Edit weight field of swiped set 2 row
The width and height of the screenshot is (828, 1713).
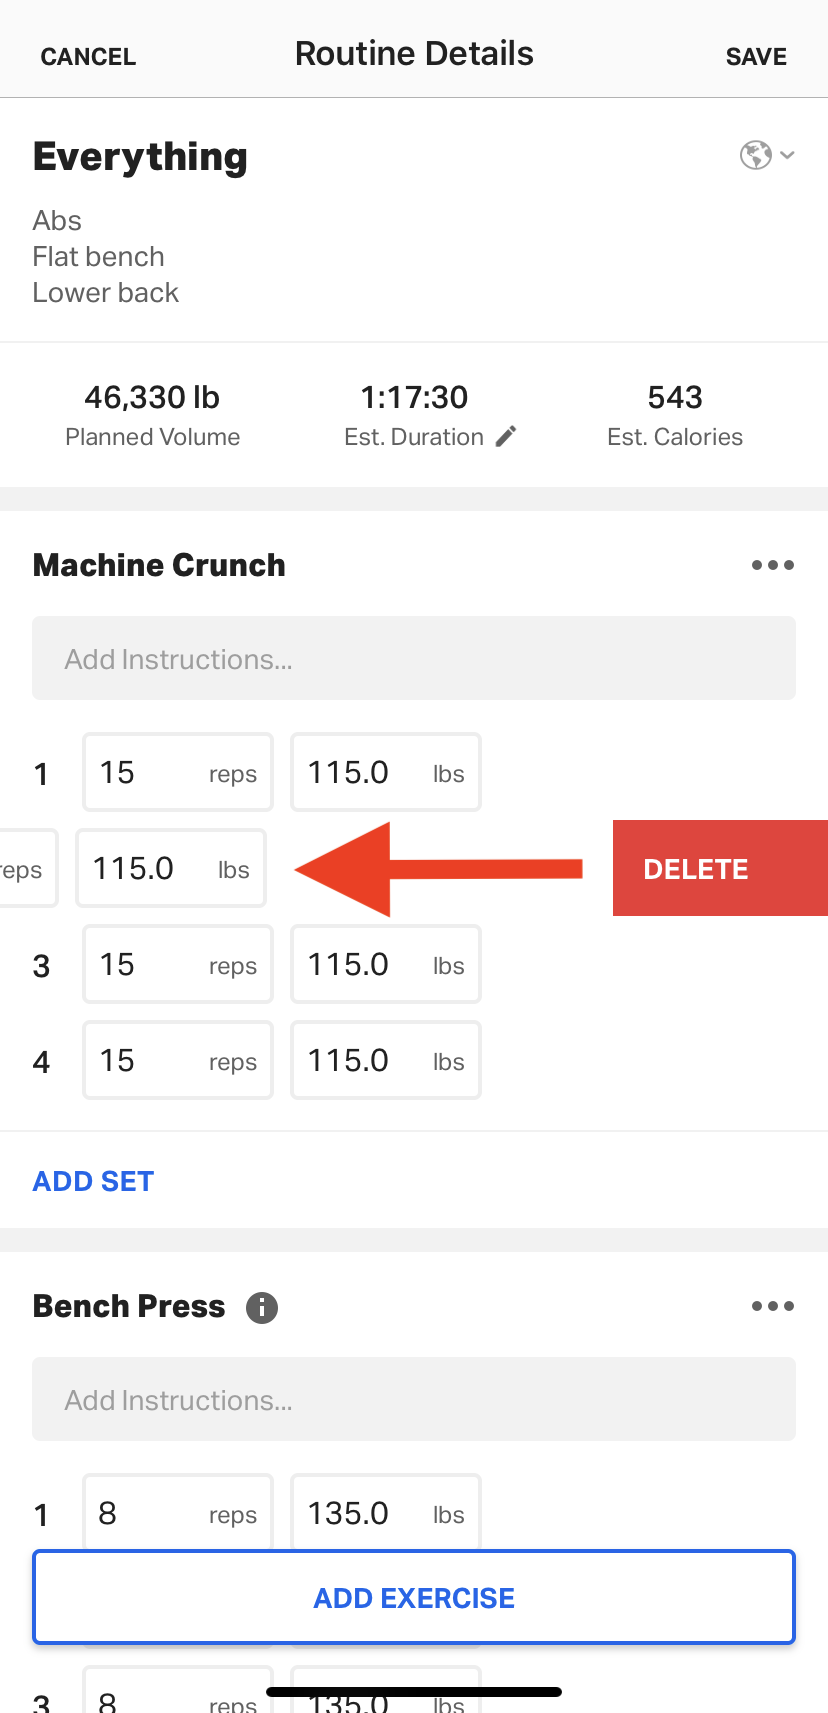[171, 868]
